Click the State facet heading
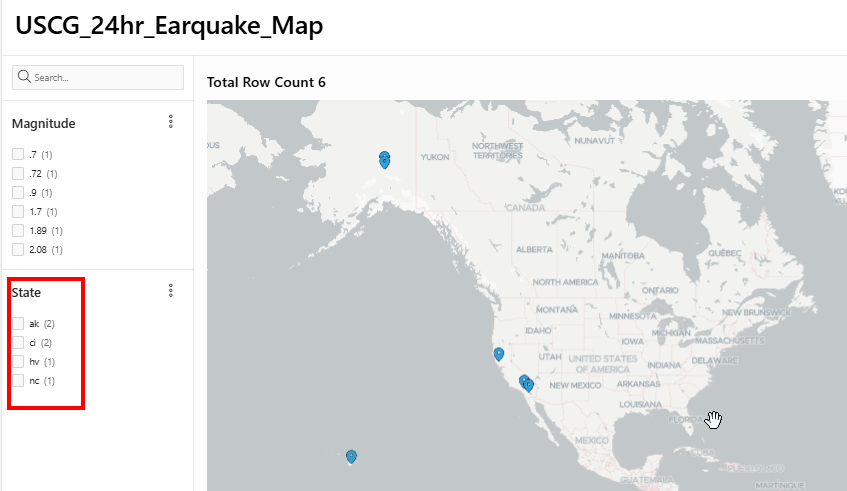Screen dimensions: 847x491 pos(26,293)
